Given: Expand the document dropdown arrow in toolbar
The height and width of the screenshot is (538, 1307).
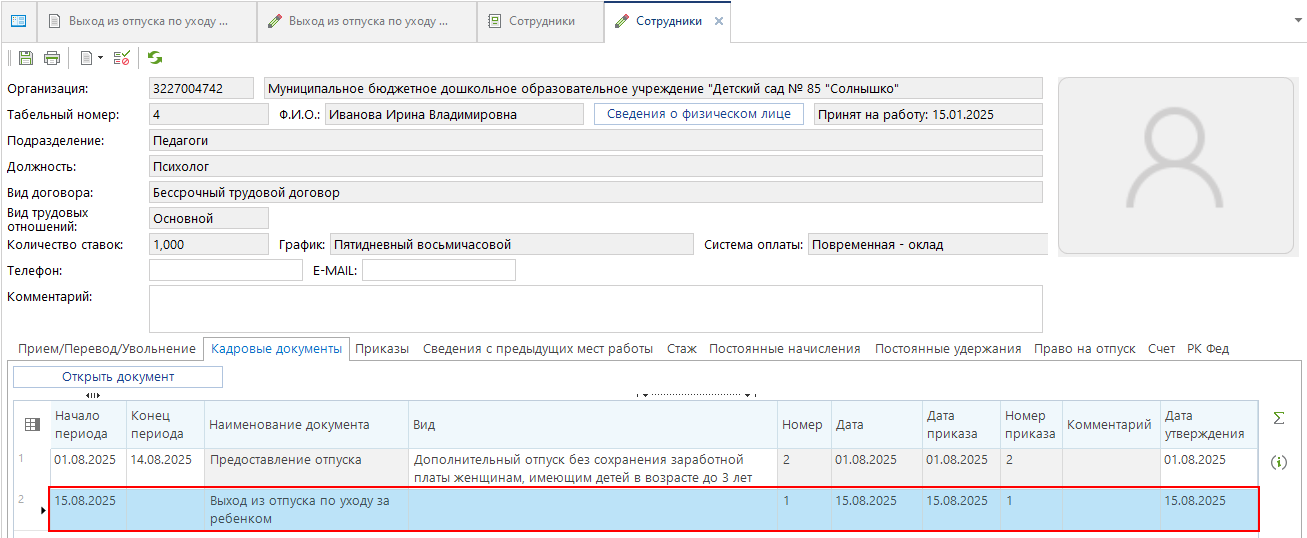Looking at the screenshot, I should (x=101, y=58).
